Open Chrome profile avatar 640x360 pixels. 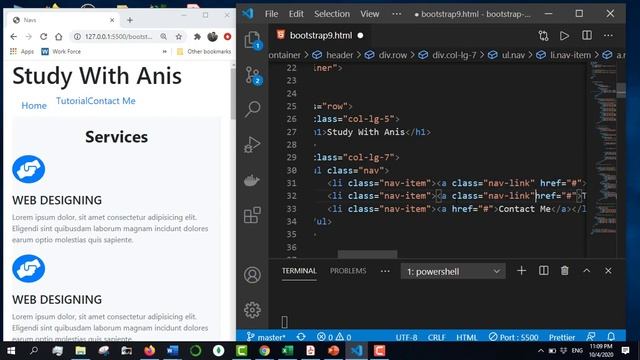click(x=212, y=37)
